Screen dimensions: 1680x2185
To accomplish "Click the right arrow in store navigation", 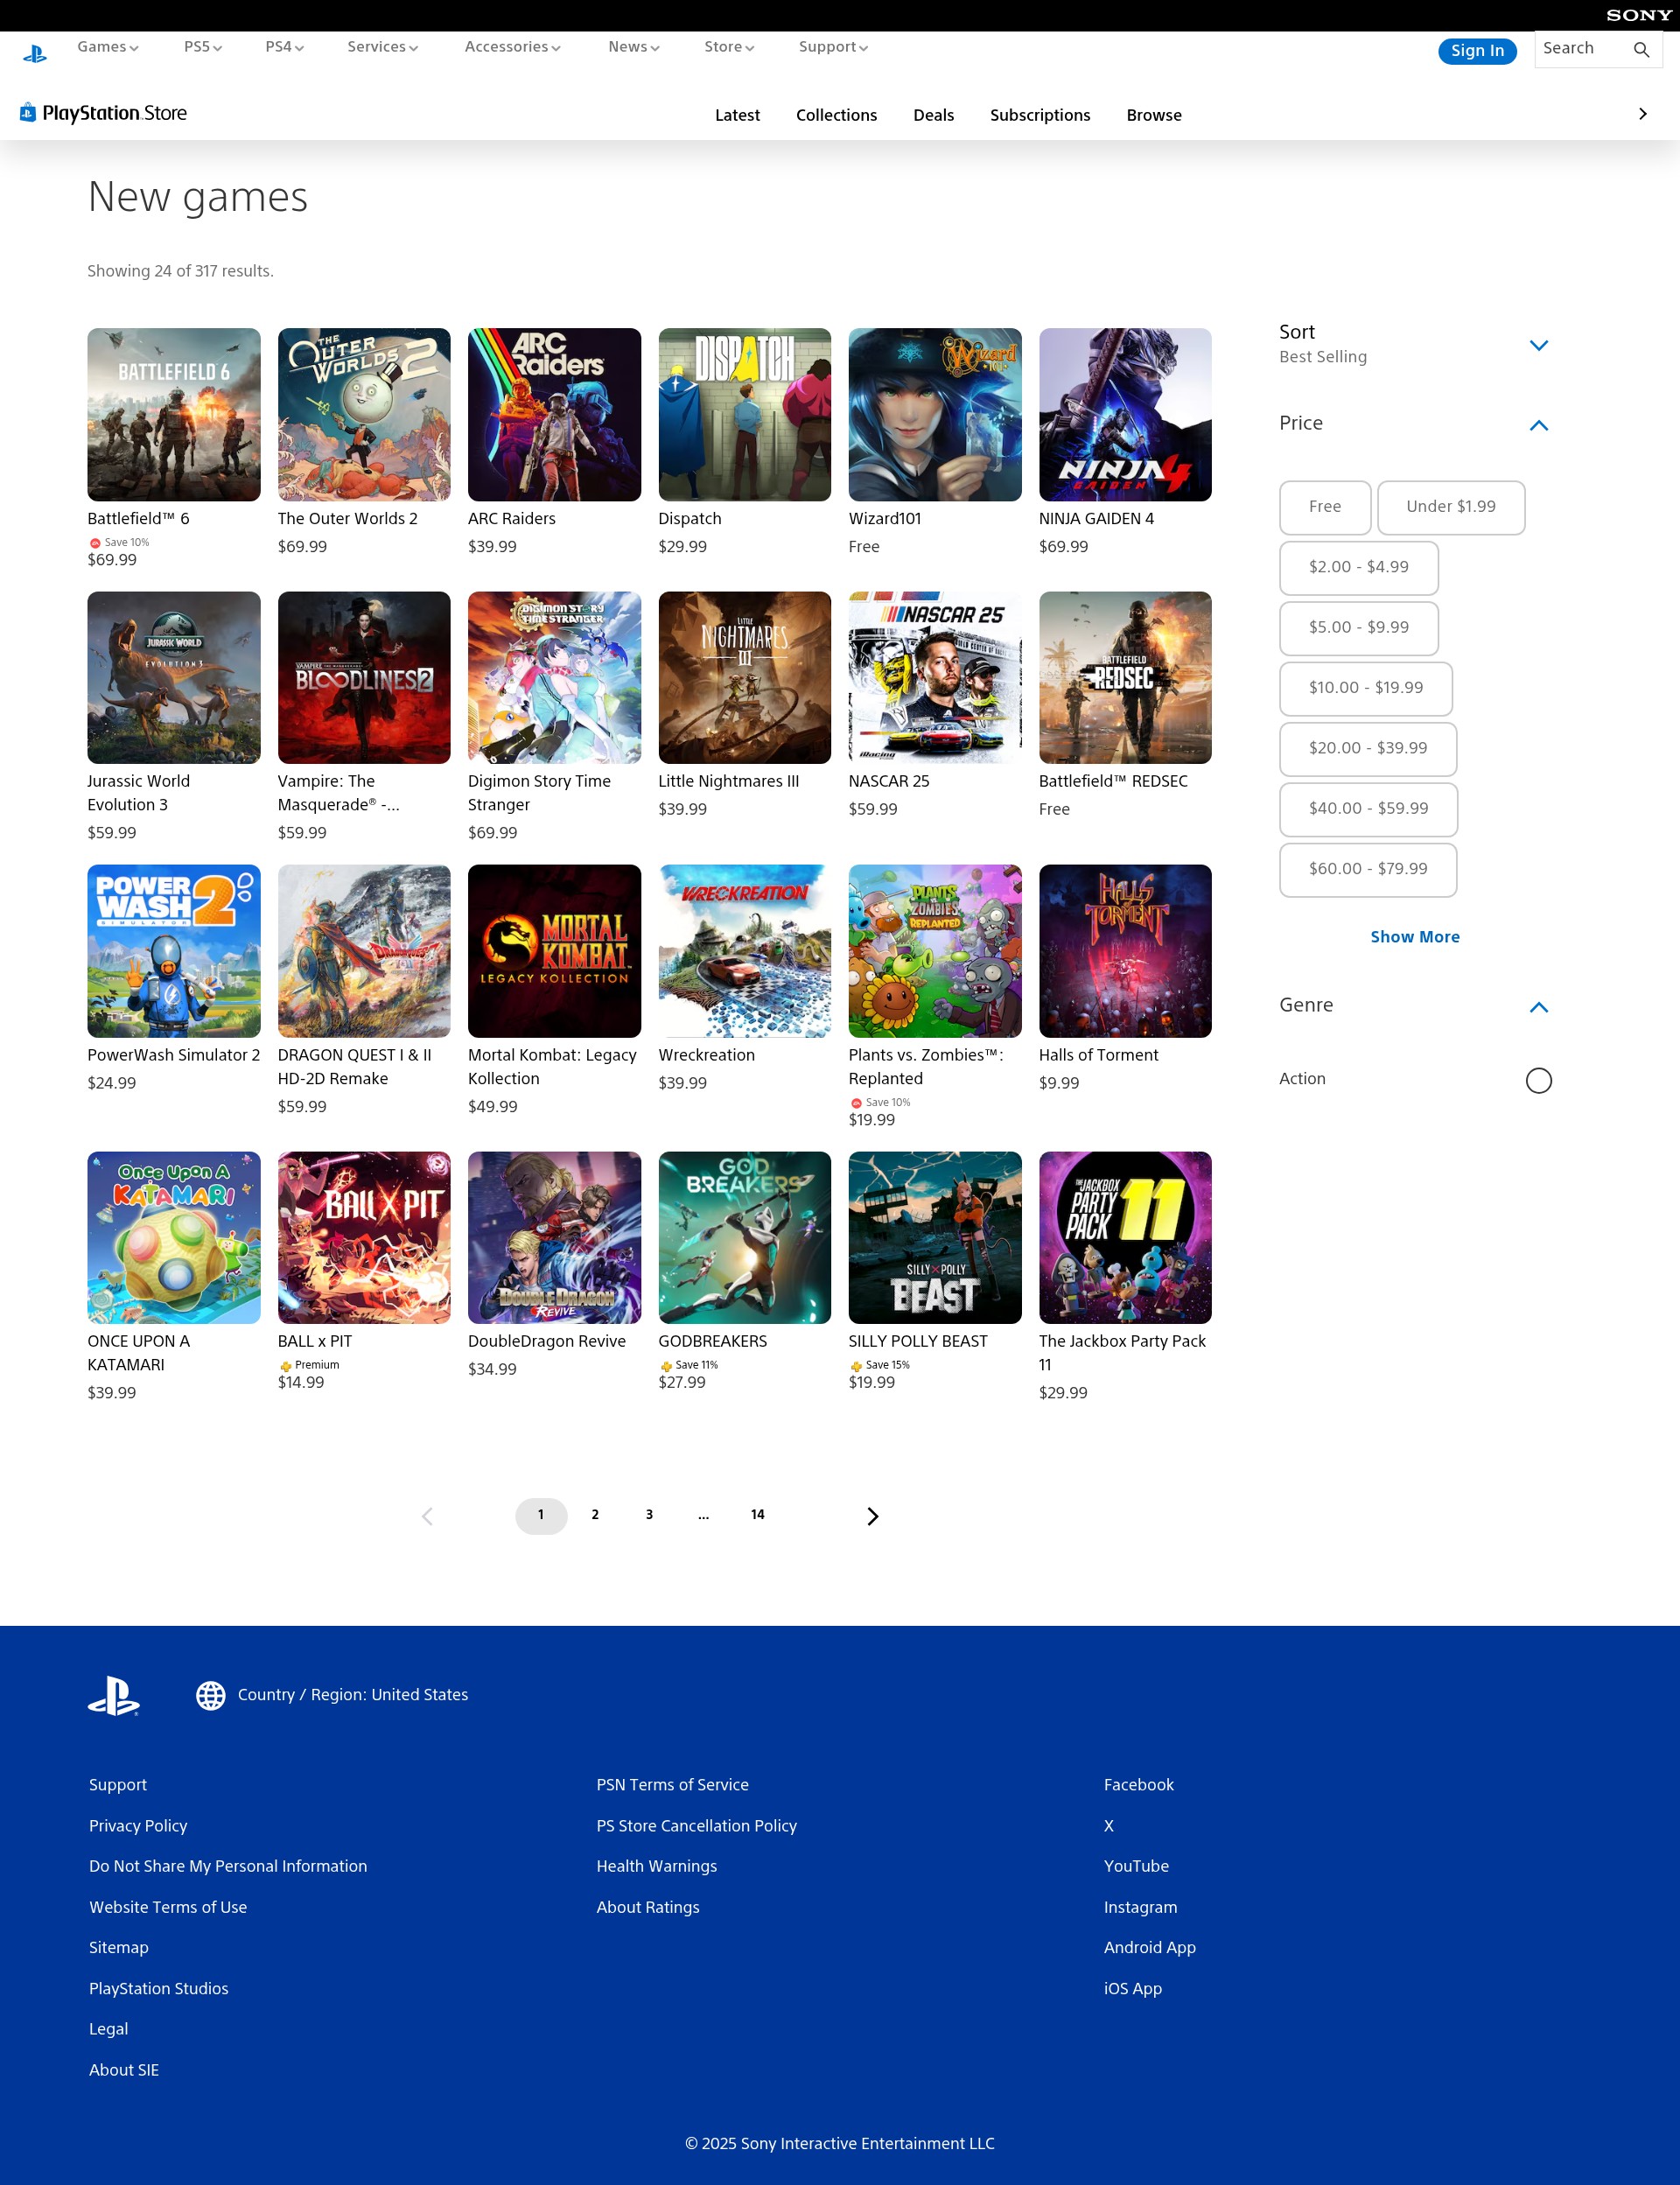I will coord(1642,114).
